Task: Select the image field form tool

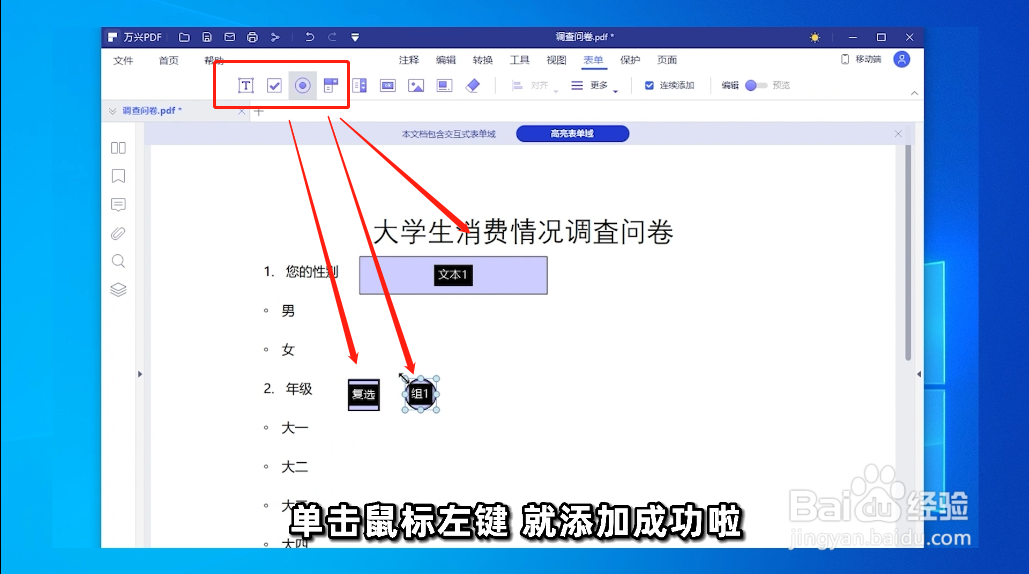Action: tap(416, 85)
